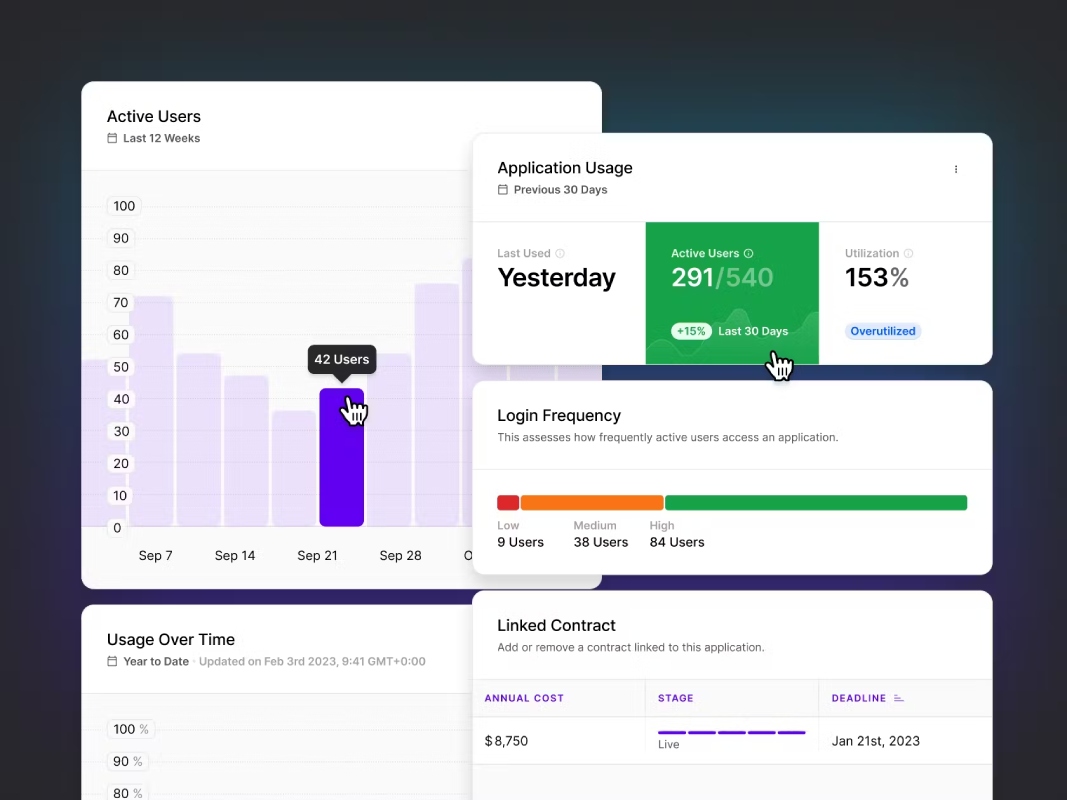Click the calendar icon beside Last 12 Weeks
The width and height of the screenshot is (1067, 800).
[x=112, y=138]
